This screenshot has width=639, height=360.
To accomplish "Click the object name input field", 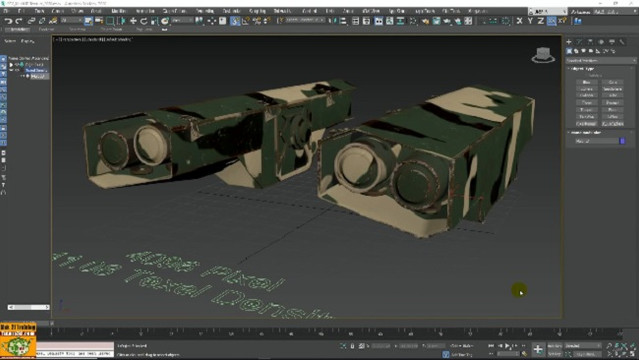I will pos(596,141).
